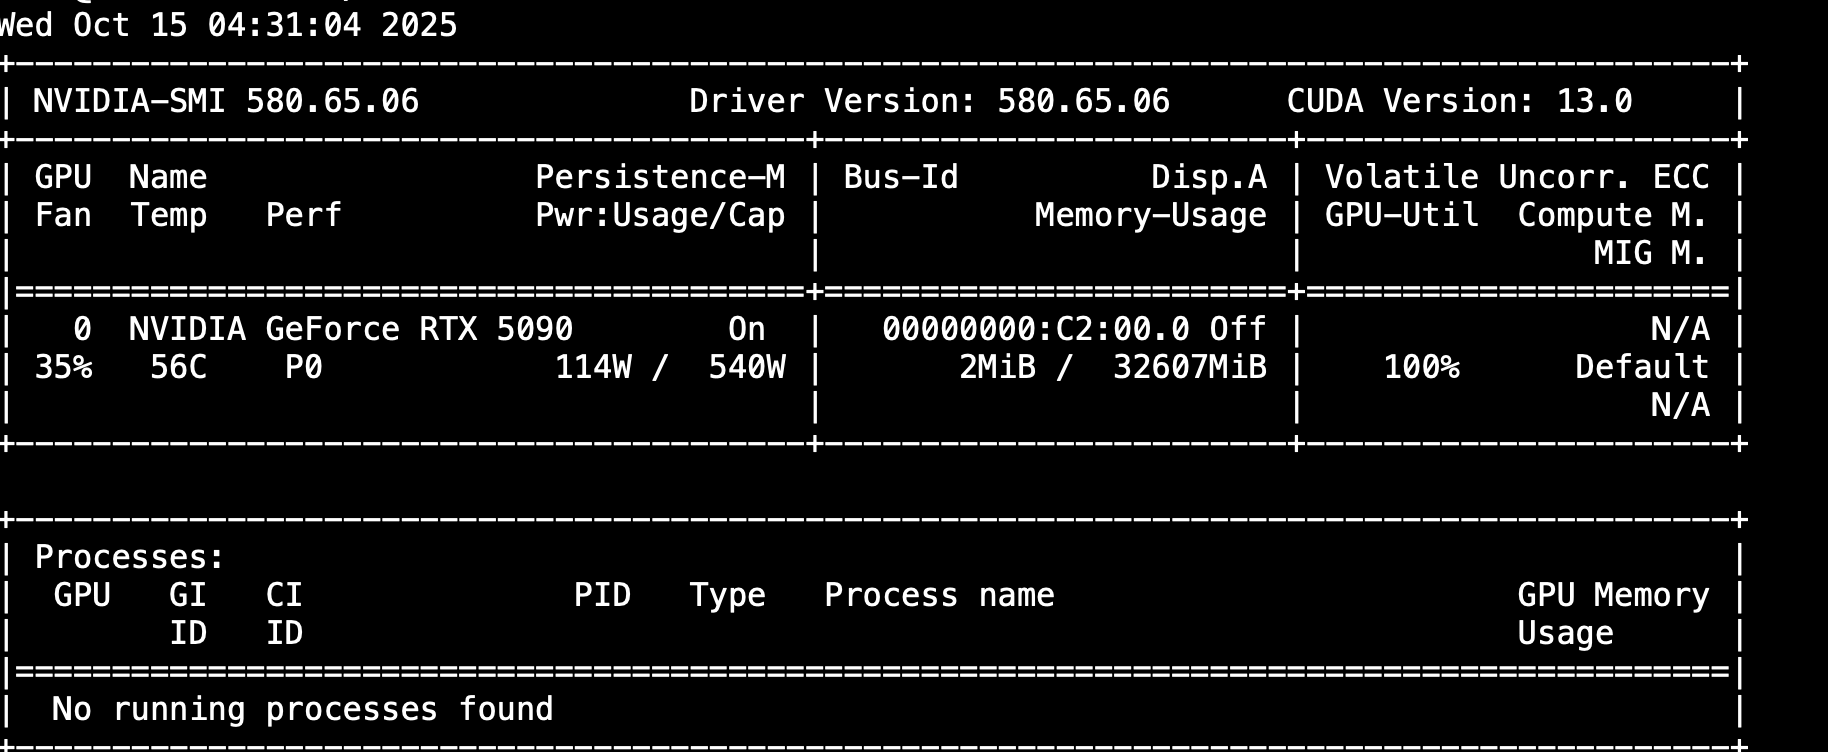Click the GPU header under Processes
Image resolution: width=1828 pixels, height=752 pixels.
point(82,595)
